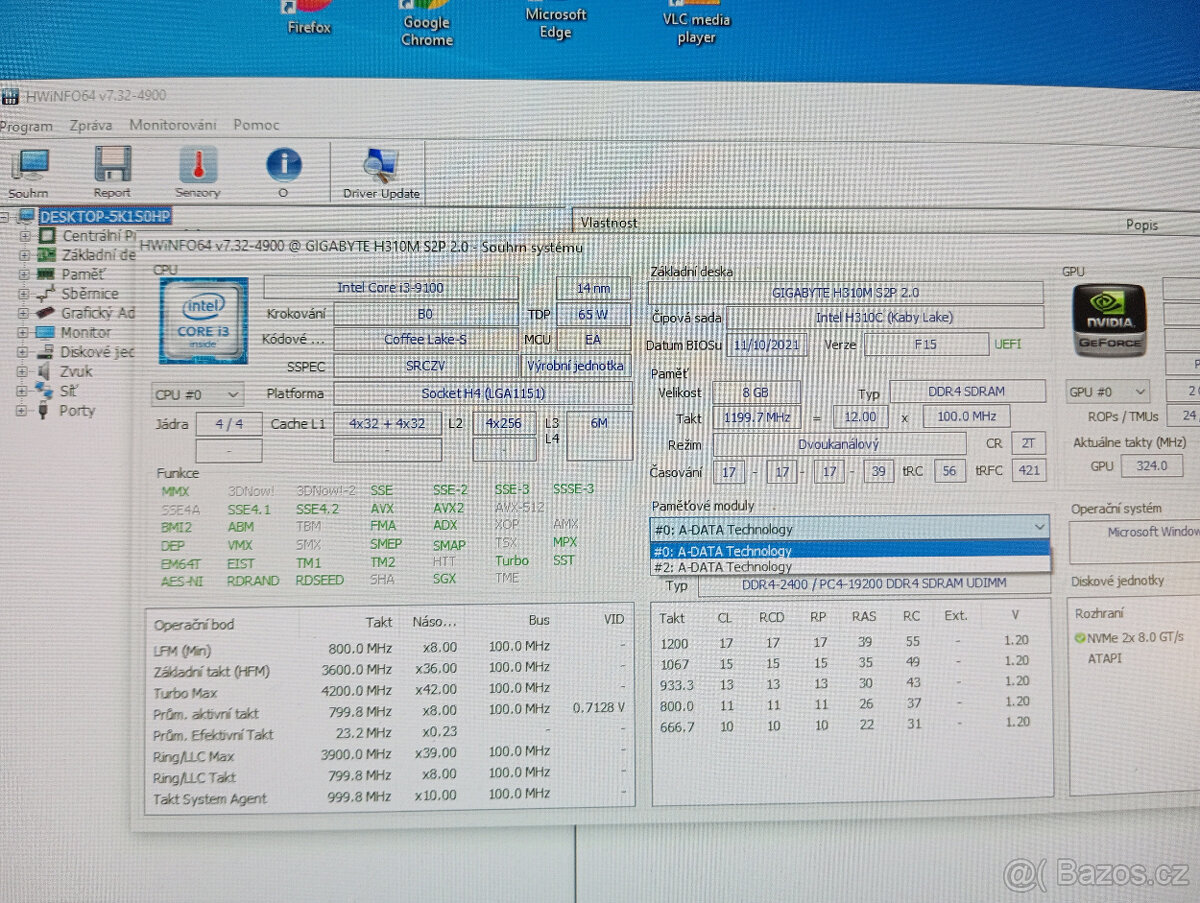Click the green NVMe status check icon
Viewport: 1200px width, 903px height.
1080,637
